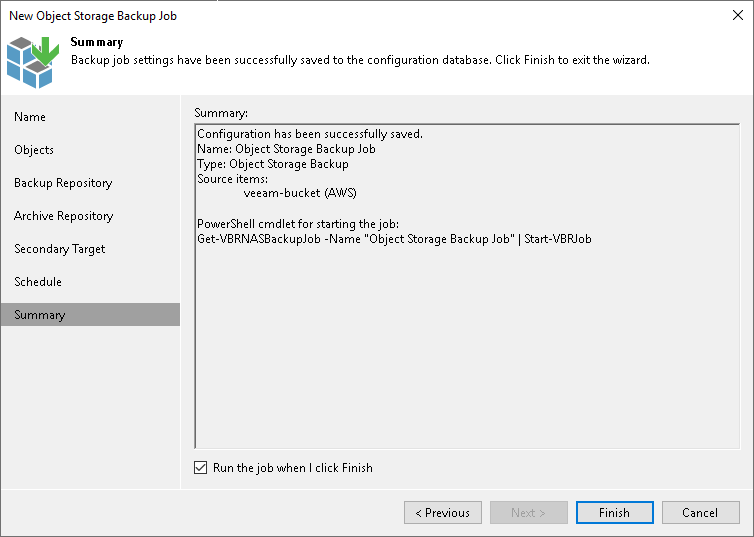Viewport: 754px width, 537px height.
Task: Click the veeam-bucket (AWS) source item
Action: (x=300, y=193)
